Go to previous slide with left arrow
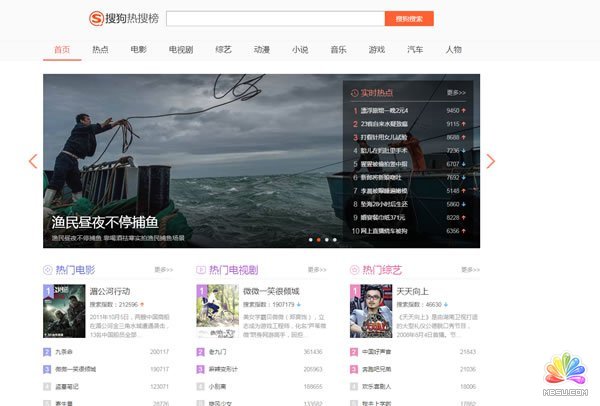This screenshot has width=600, height=406. tap(33, 161)
